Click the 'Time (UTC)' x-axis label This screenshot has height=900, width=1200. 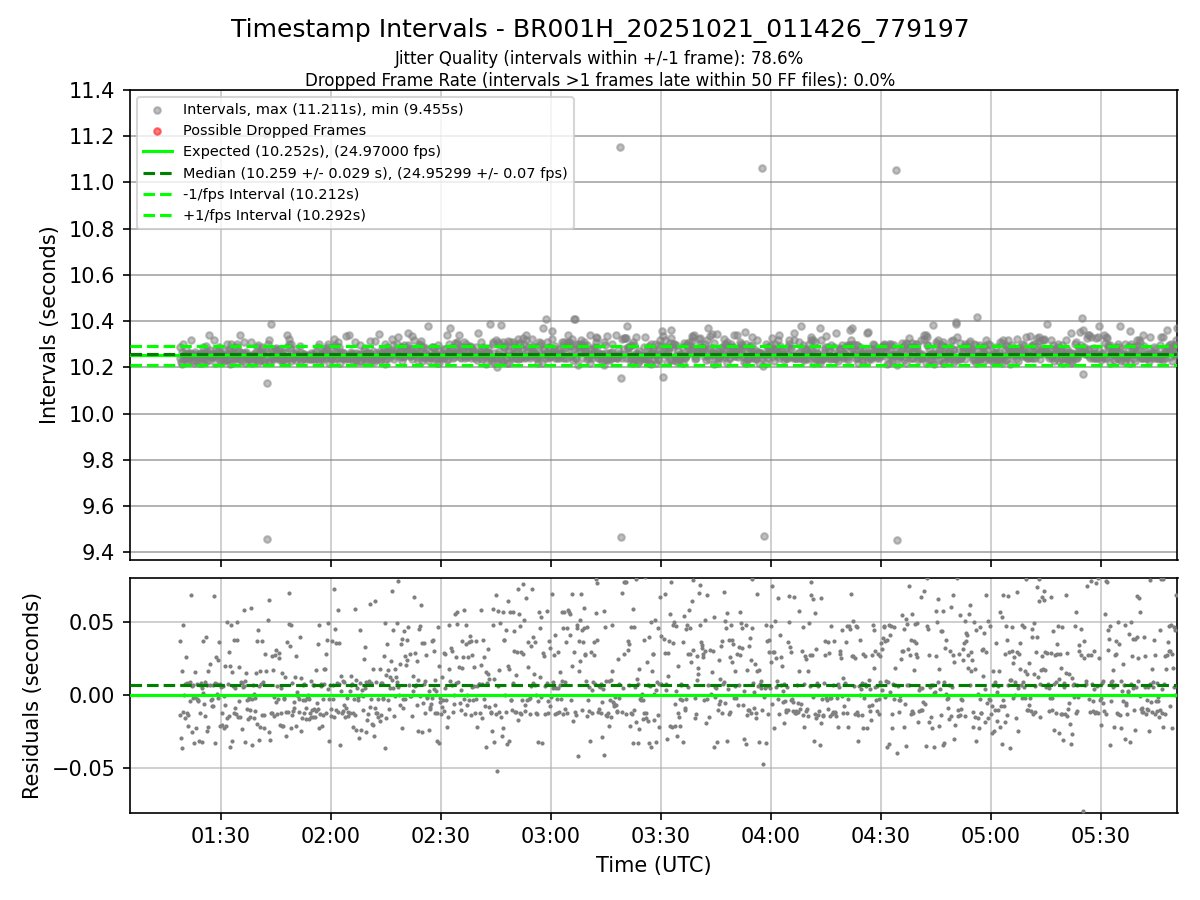pos(653,865)
